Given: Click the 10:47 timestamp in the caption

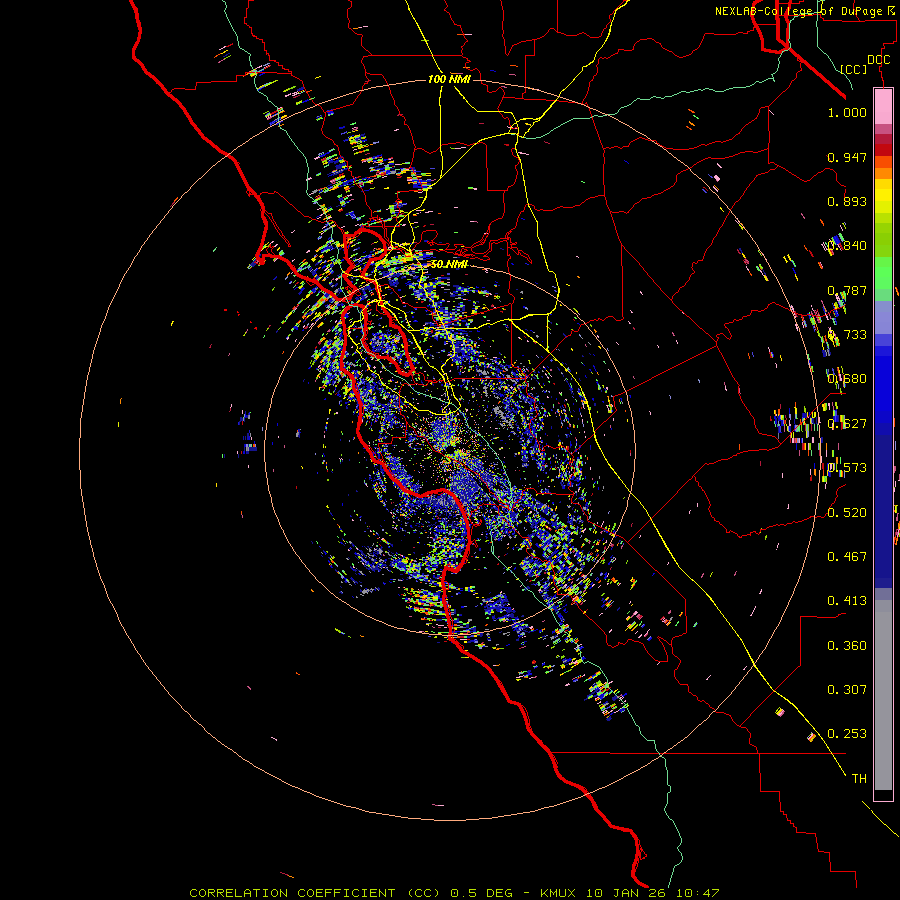Looking at the screenshot, I should pos(697,893).
